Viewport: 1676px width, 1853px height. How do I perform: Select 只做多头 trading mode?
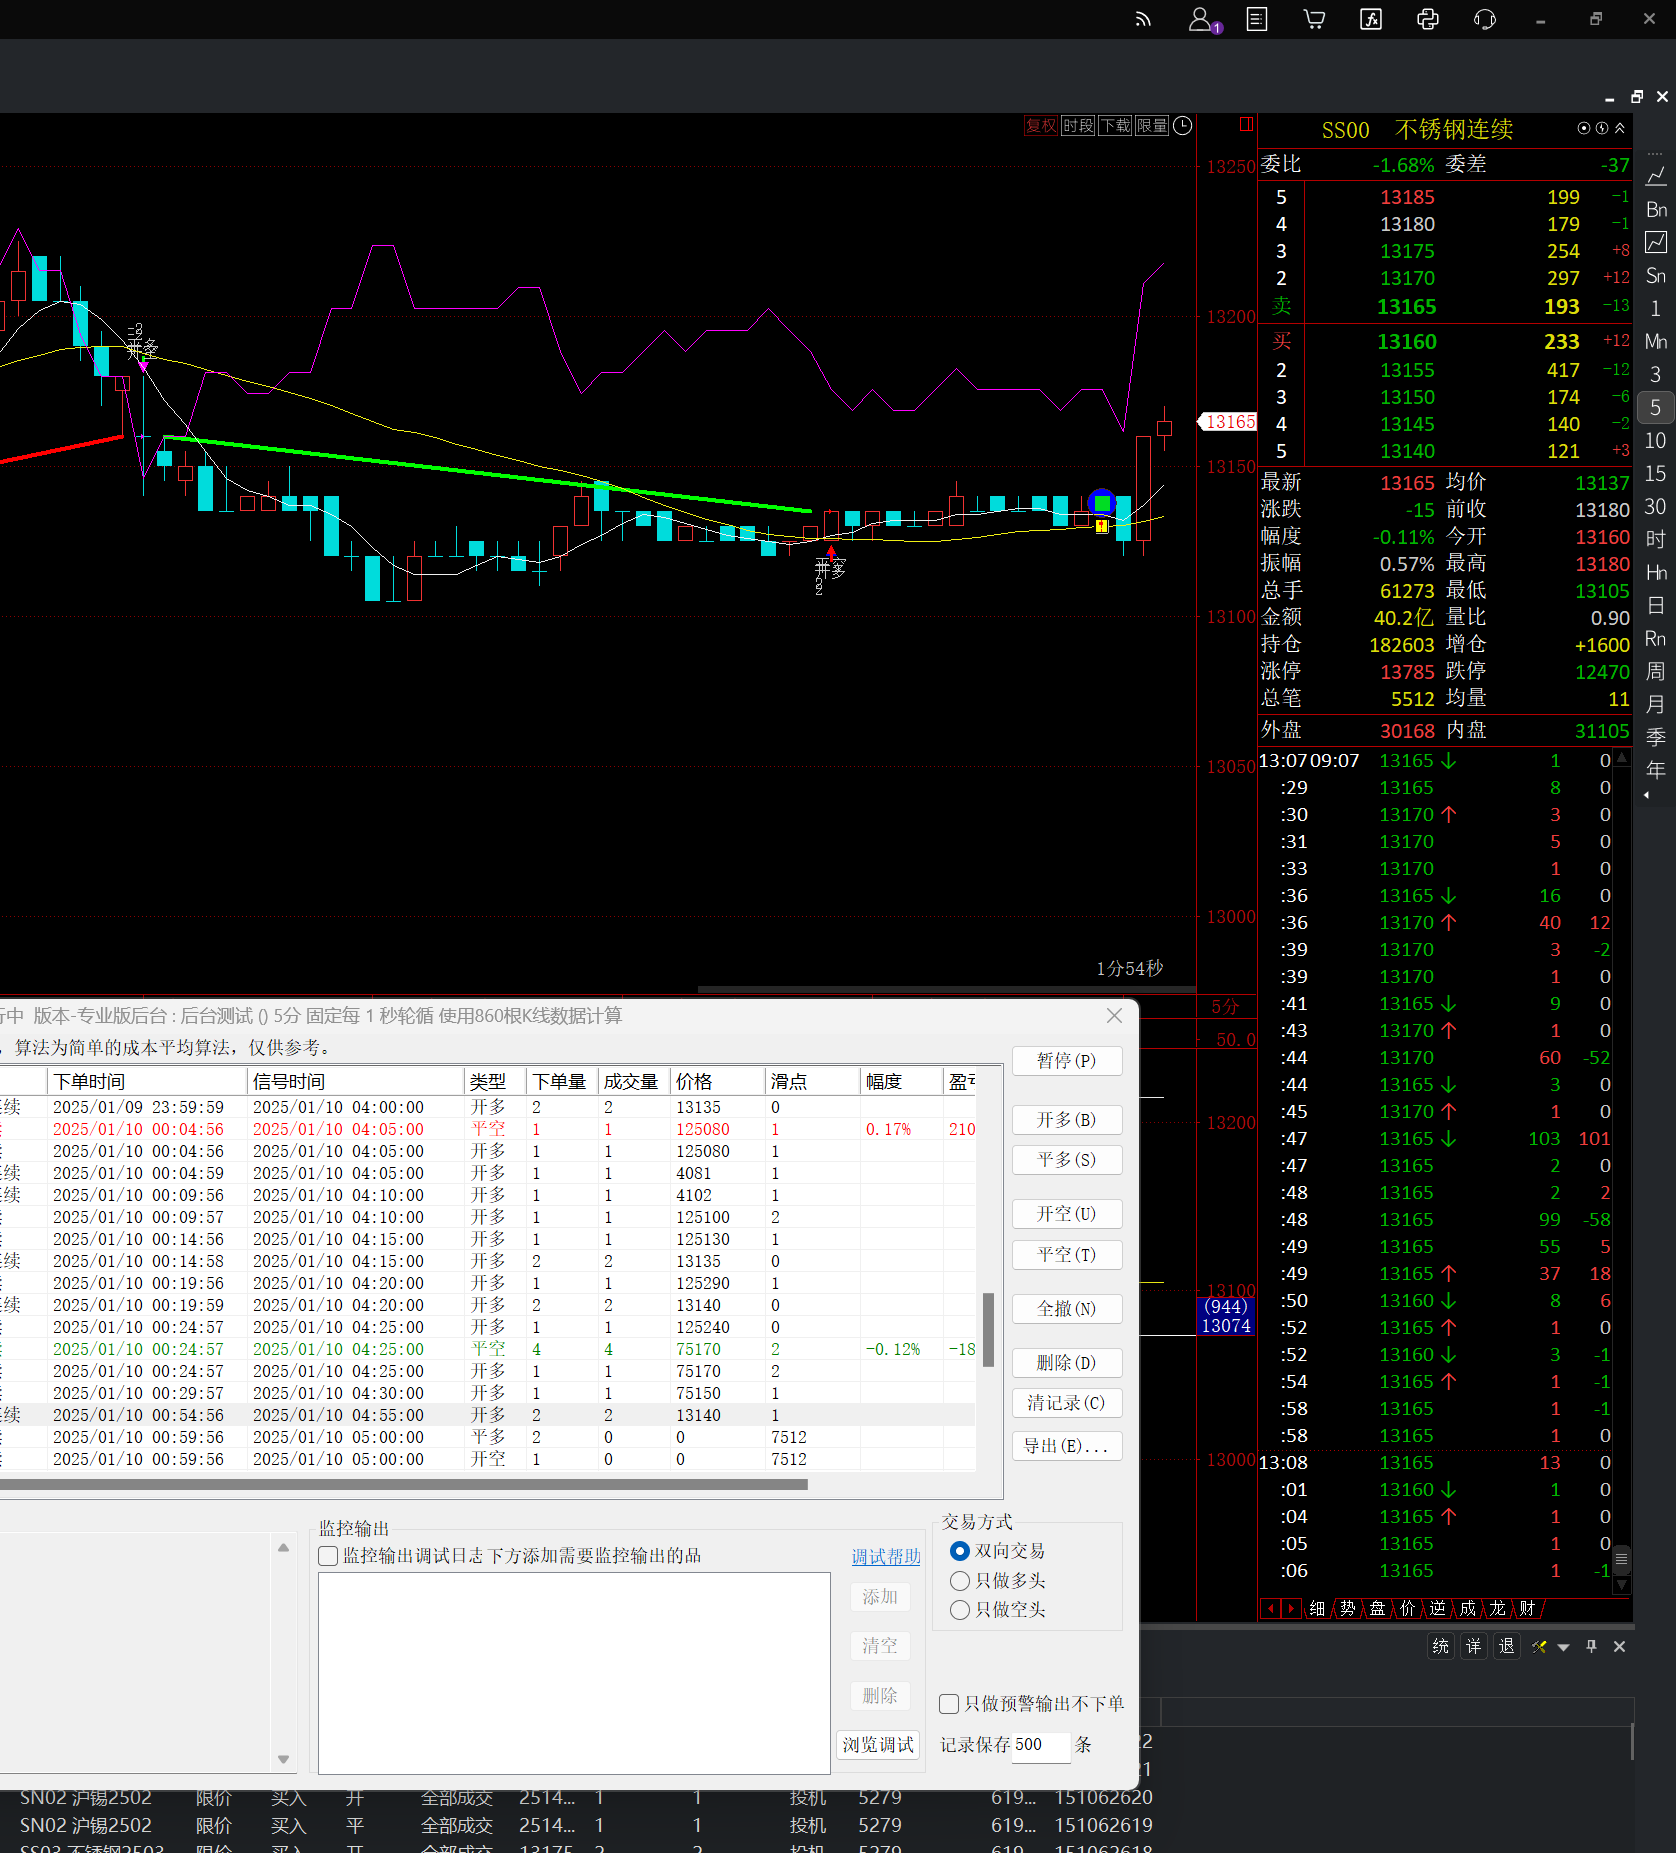tap(960, 1581)
